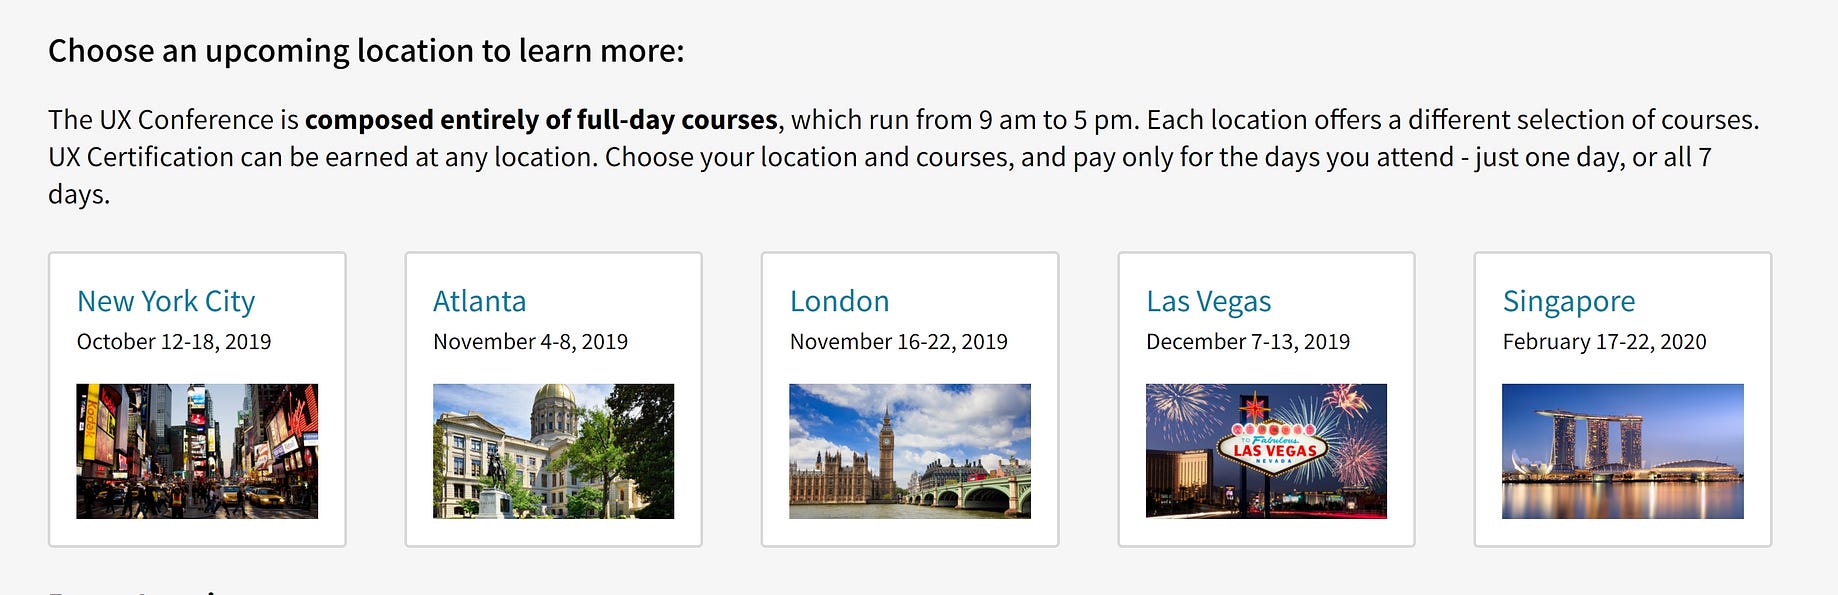1838x595 pixels.
Task: Select the November 4-8, 2019 date text
Action: [530, 341]
